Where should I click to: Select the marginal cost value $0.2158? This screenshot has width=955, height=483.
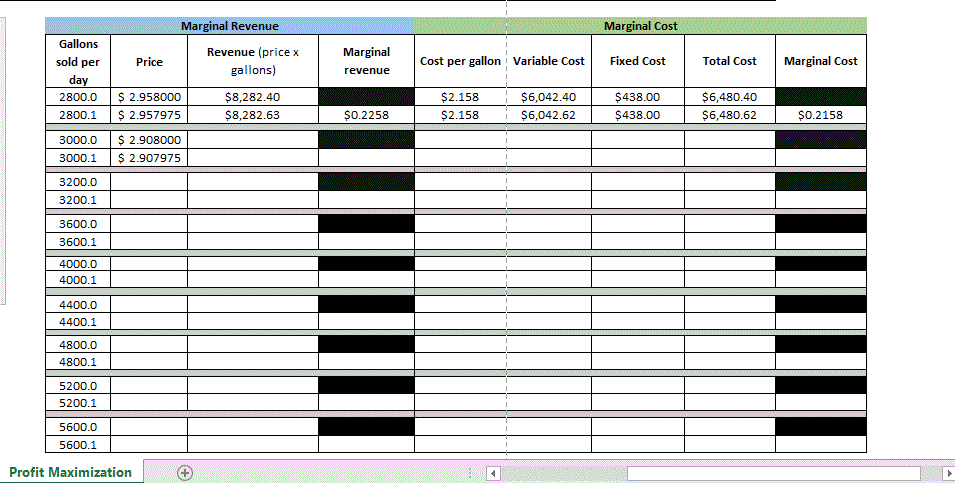821,115
